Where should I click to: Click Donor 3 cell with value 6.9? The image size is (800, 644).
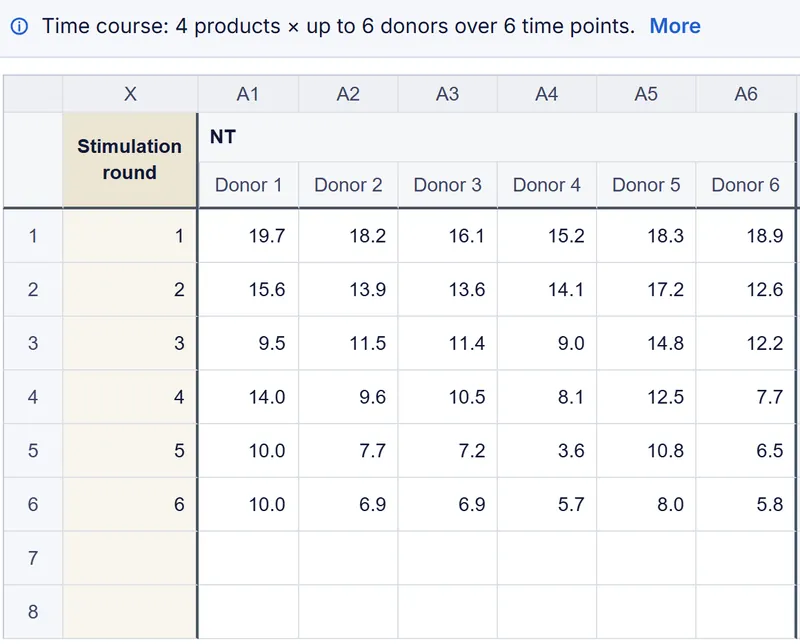pyautogui.click(x=447, y=504)
